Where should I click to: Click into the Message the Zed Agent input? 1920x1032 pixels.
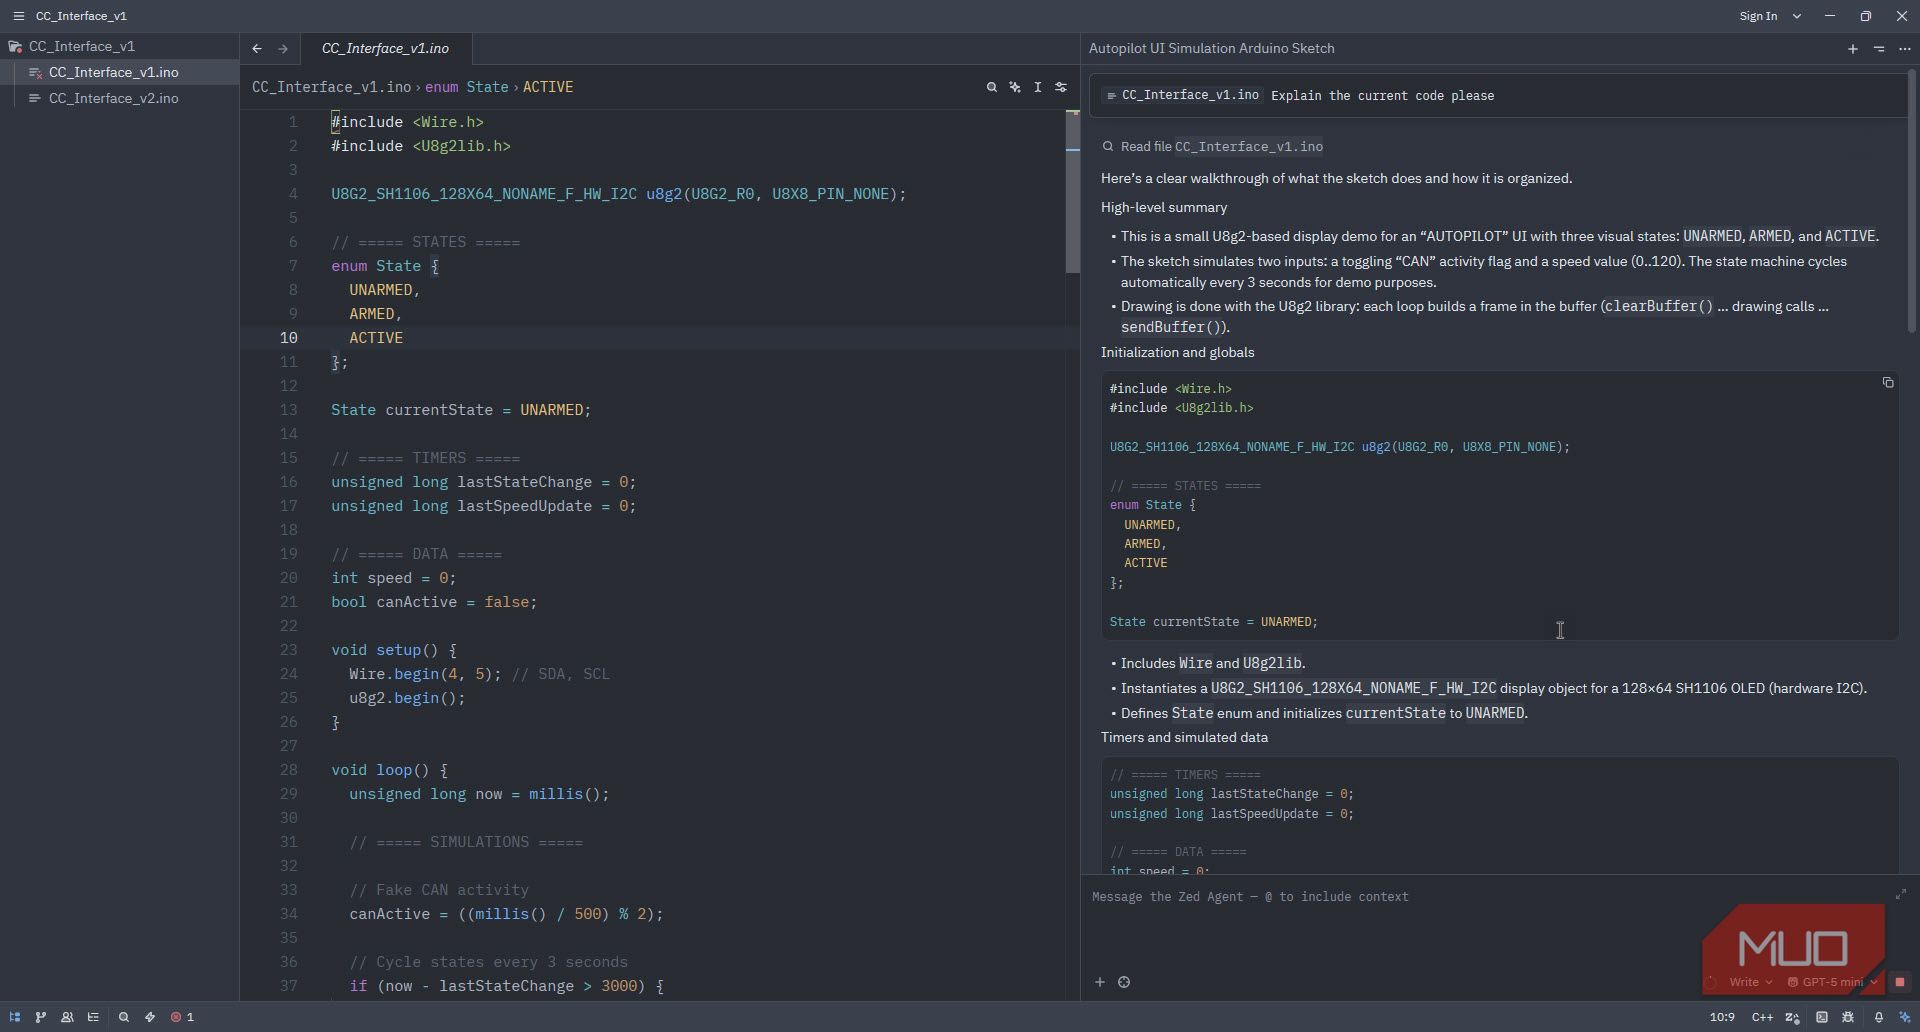1490,897
